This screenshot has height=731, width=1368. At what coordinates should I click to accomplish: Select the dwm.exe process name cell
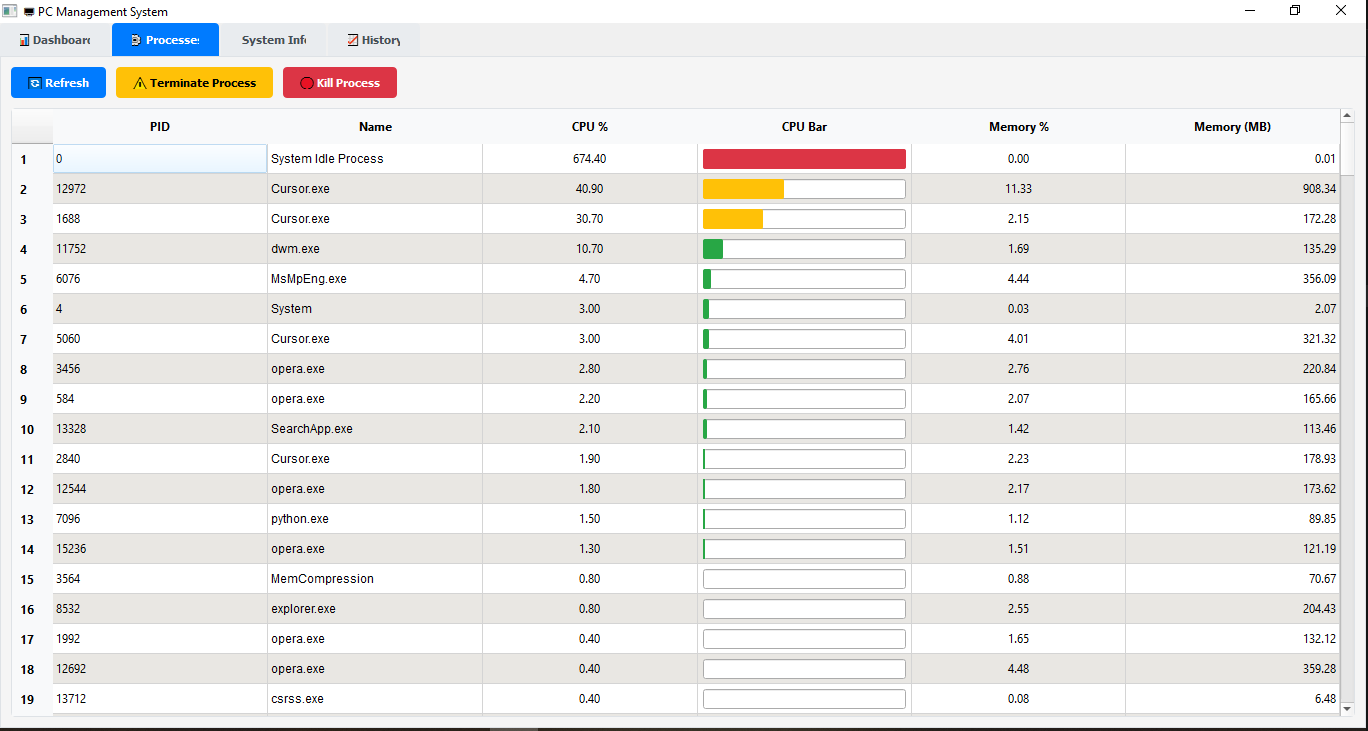[375, 249]
